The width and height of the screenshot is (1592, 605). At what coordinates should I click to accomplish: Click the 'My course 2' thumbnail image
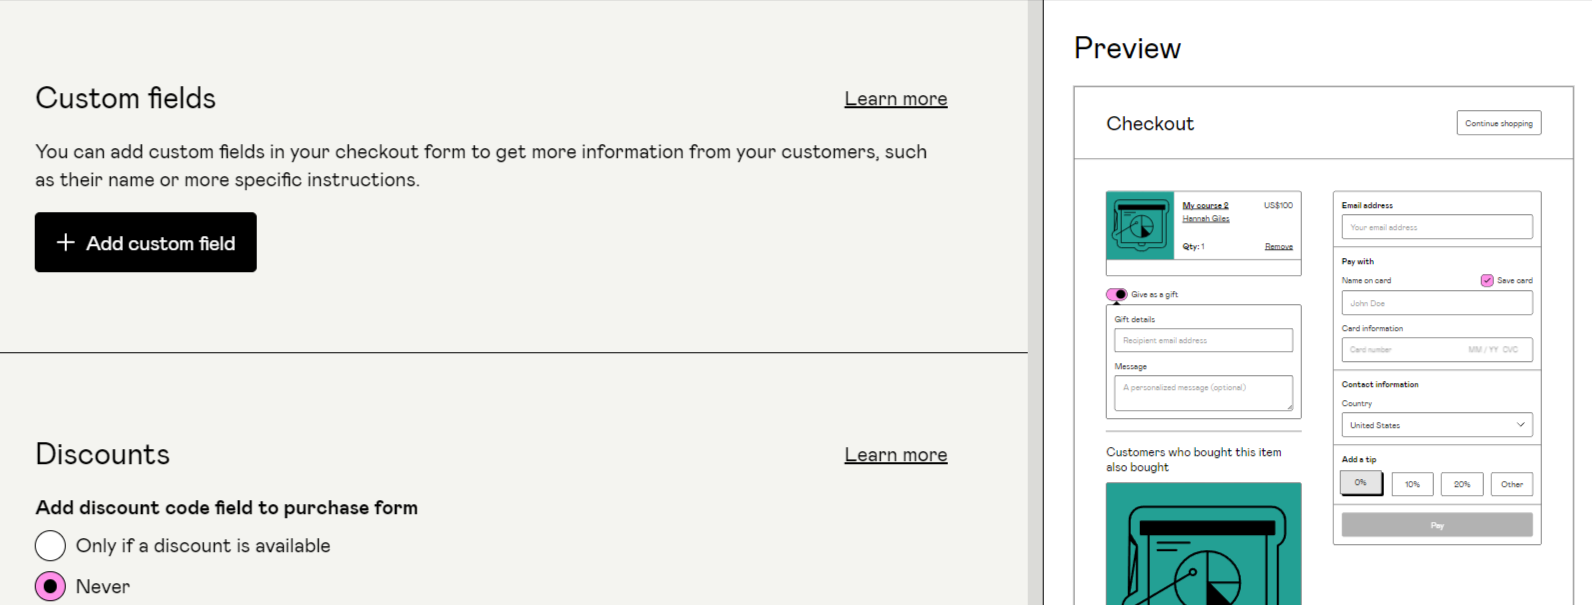pos(1139,225)
